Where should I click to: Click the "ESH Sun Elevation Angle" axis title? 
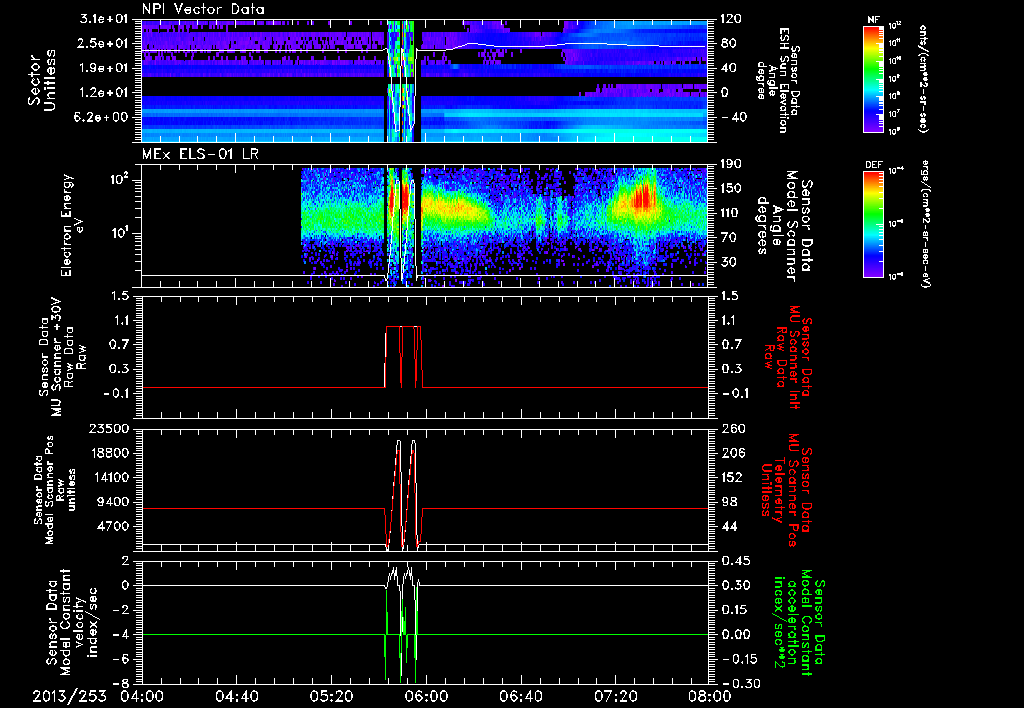[x=779, y=80]
